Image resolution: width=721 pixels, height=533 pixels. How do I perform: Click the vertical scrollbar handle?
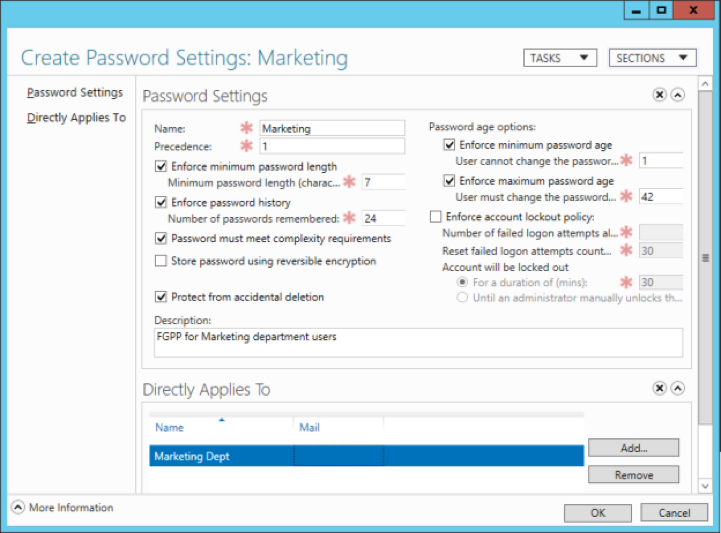(x=706, y=257)
